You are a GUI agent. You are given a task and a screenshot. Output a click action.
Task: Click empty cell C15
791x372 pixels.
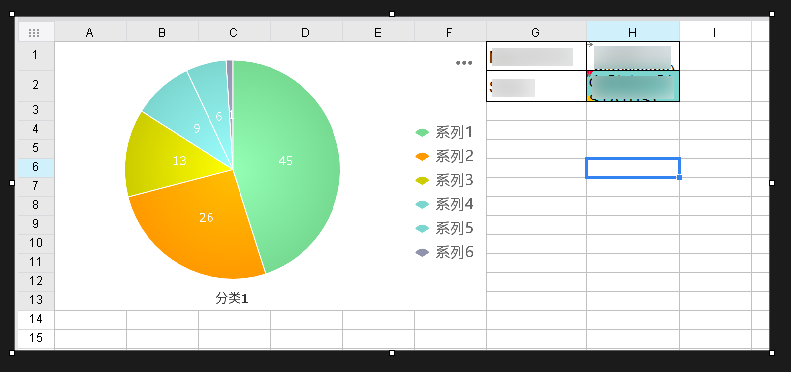[x=235, y=339]
